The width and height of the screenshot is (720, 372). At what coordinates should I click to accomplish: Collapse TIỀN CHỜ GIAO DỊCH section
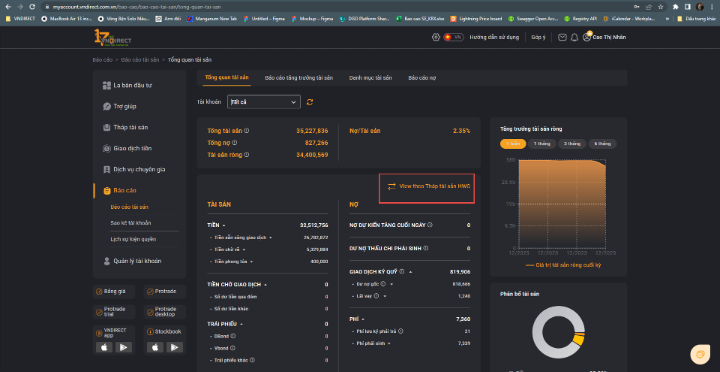coord(265,285)
